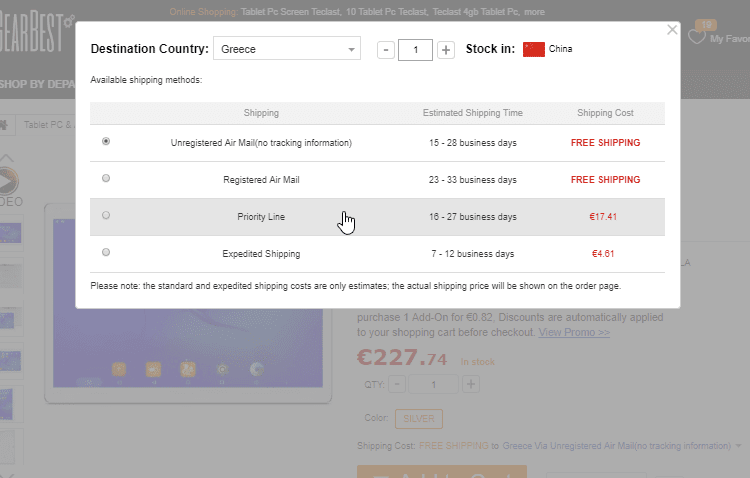750x478 pixels.
Task: Expand shipping method dropdown arrow on product page
Action: tap(739, 445)
